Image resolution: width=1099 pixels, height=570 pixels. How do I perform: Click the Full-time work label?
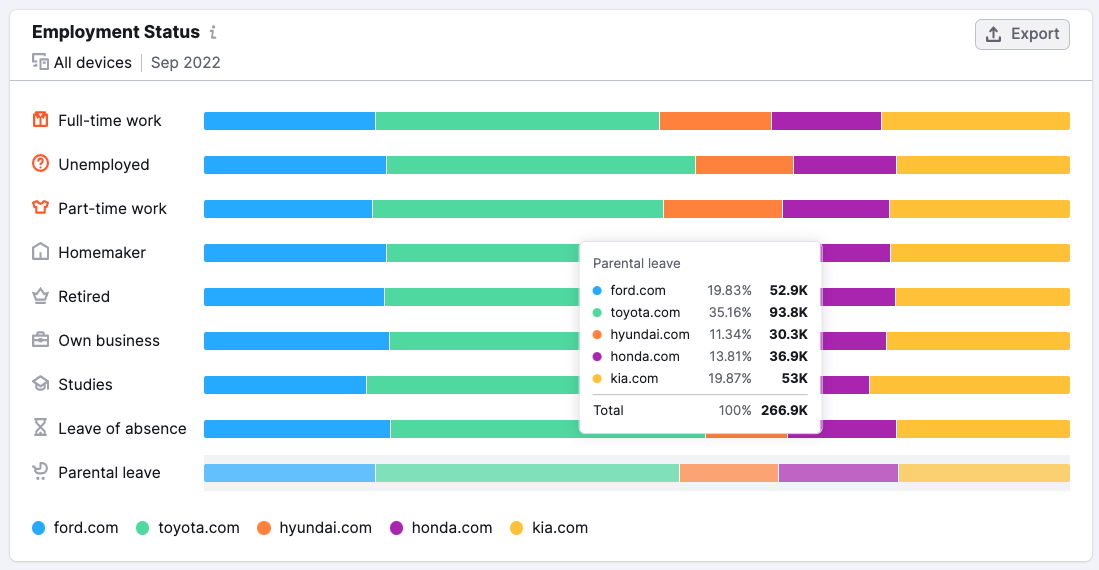(x=109, y=121)
